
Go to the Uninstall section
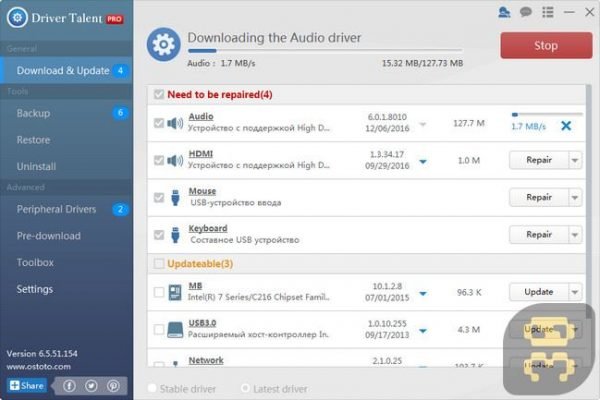coord(66,167)
